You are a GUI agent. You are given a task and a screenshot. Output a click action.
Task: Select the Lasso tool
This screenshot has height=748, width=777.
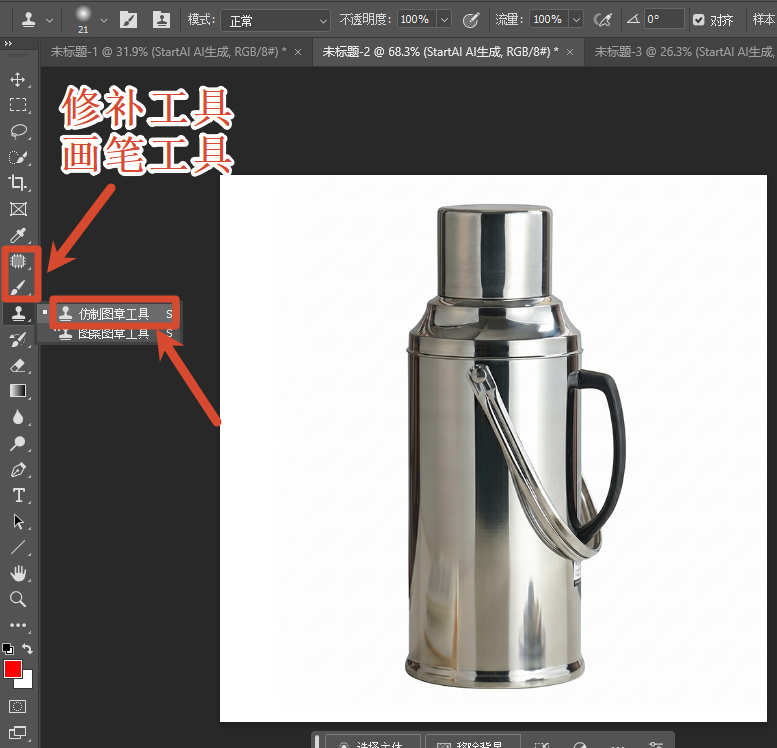pyautogui.click(x=18, y=131)
